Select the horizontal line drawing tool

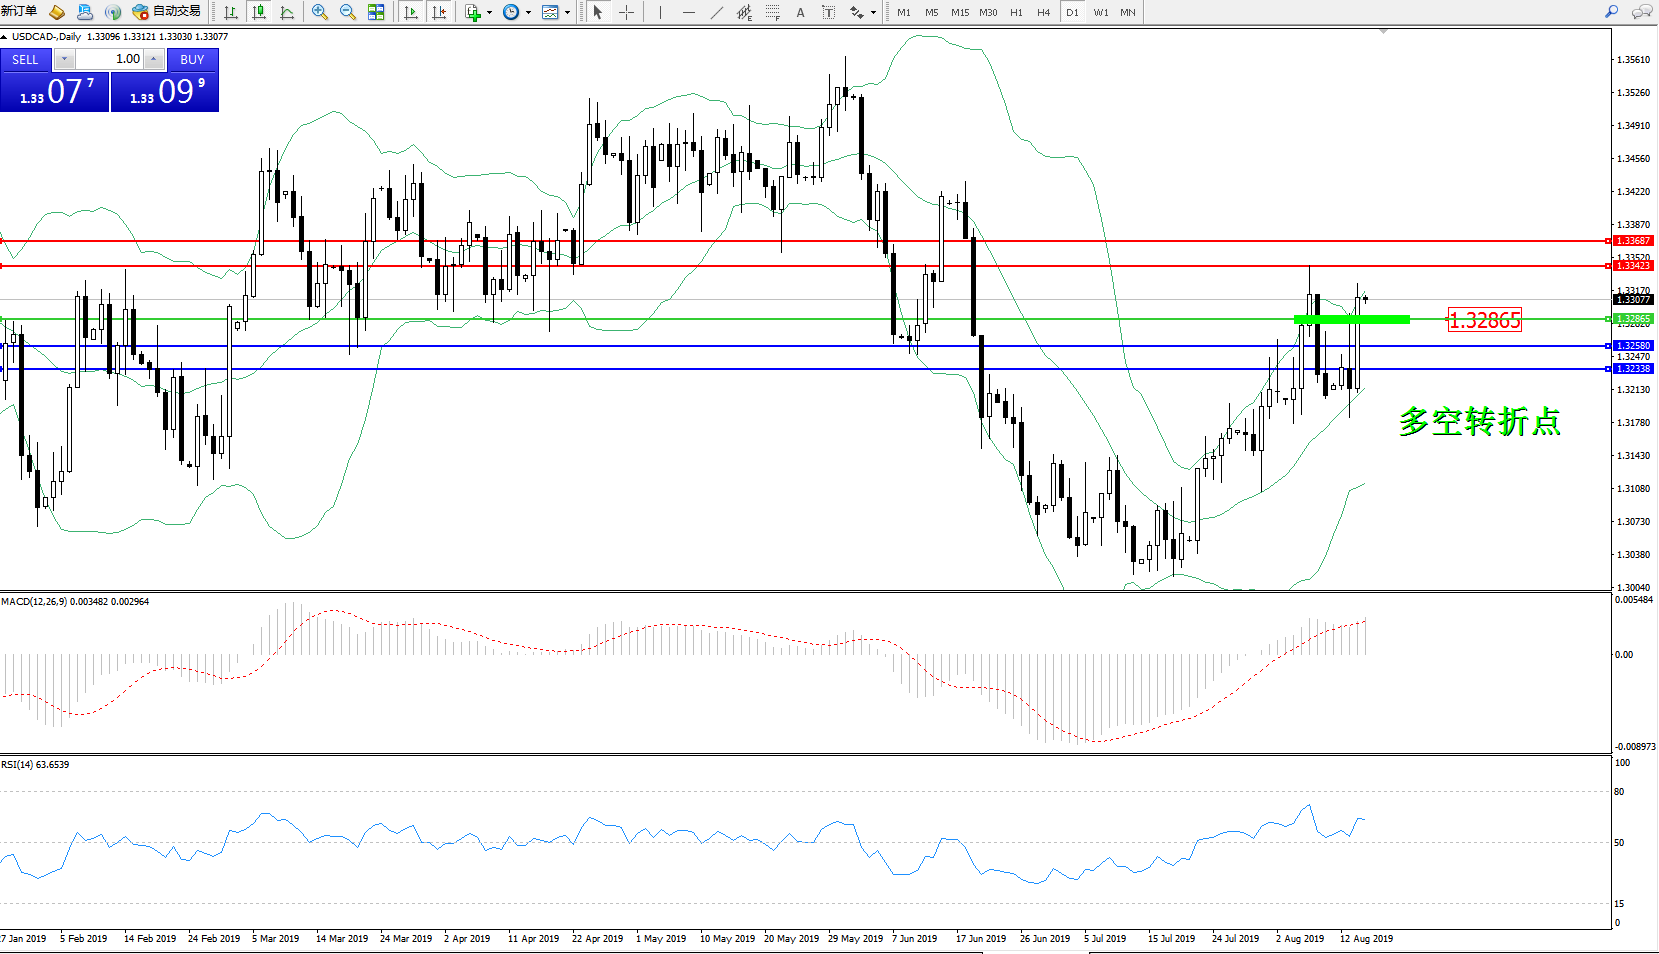click(x=688, y=12)
